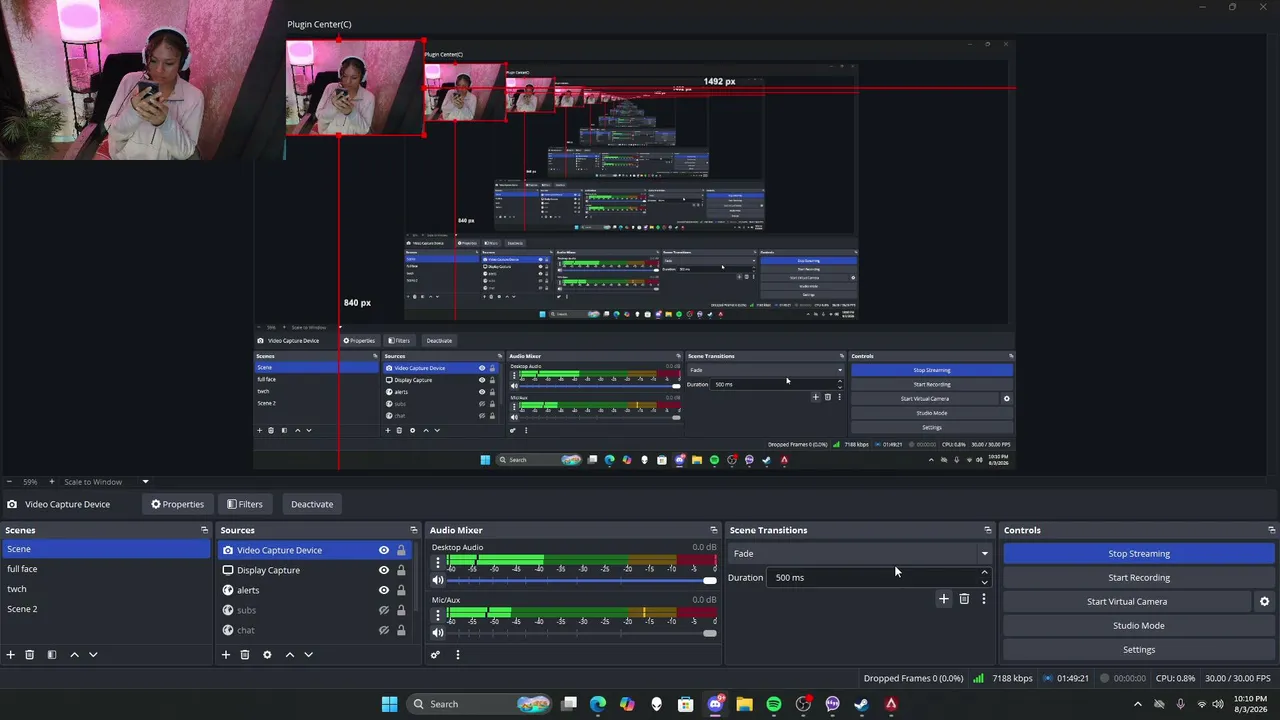Move the source up with the Sources up arrow
The width and height of the screenshot is (1280, 720).
[x=290, y=655]
